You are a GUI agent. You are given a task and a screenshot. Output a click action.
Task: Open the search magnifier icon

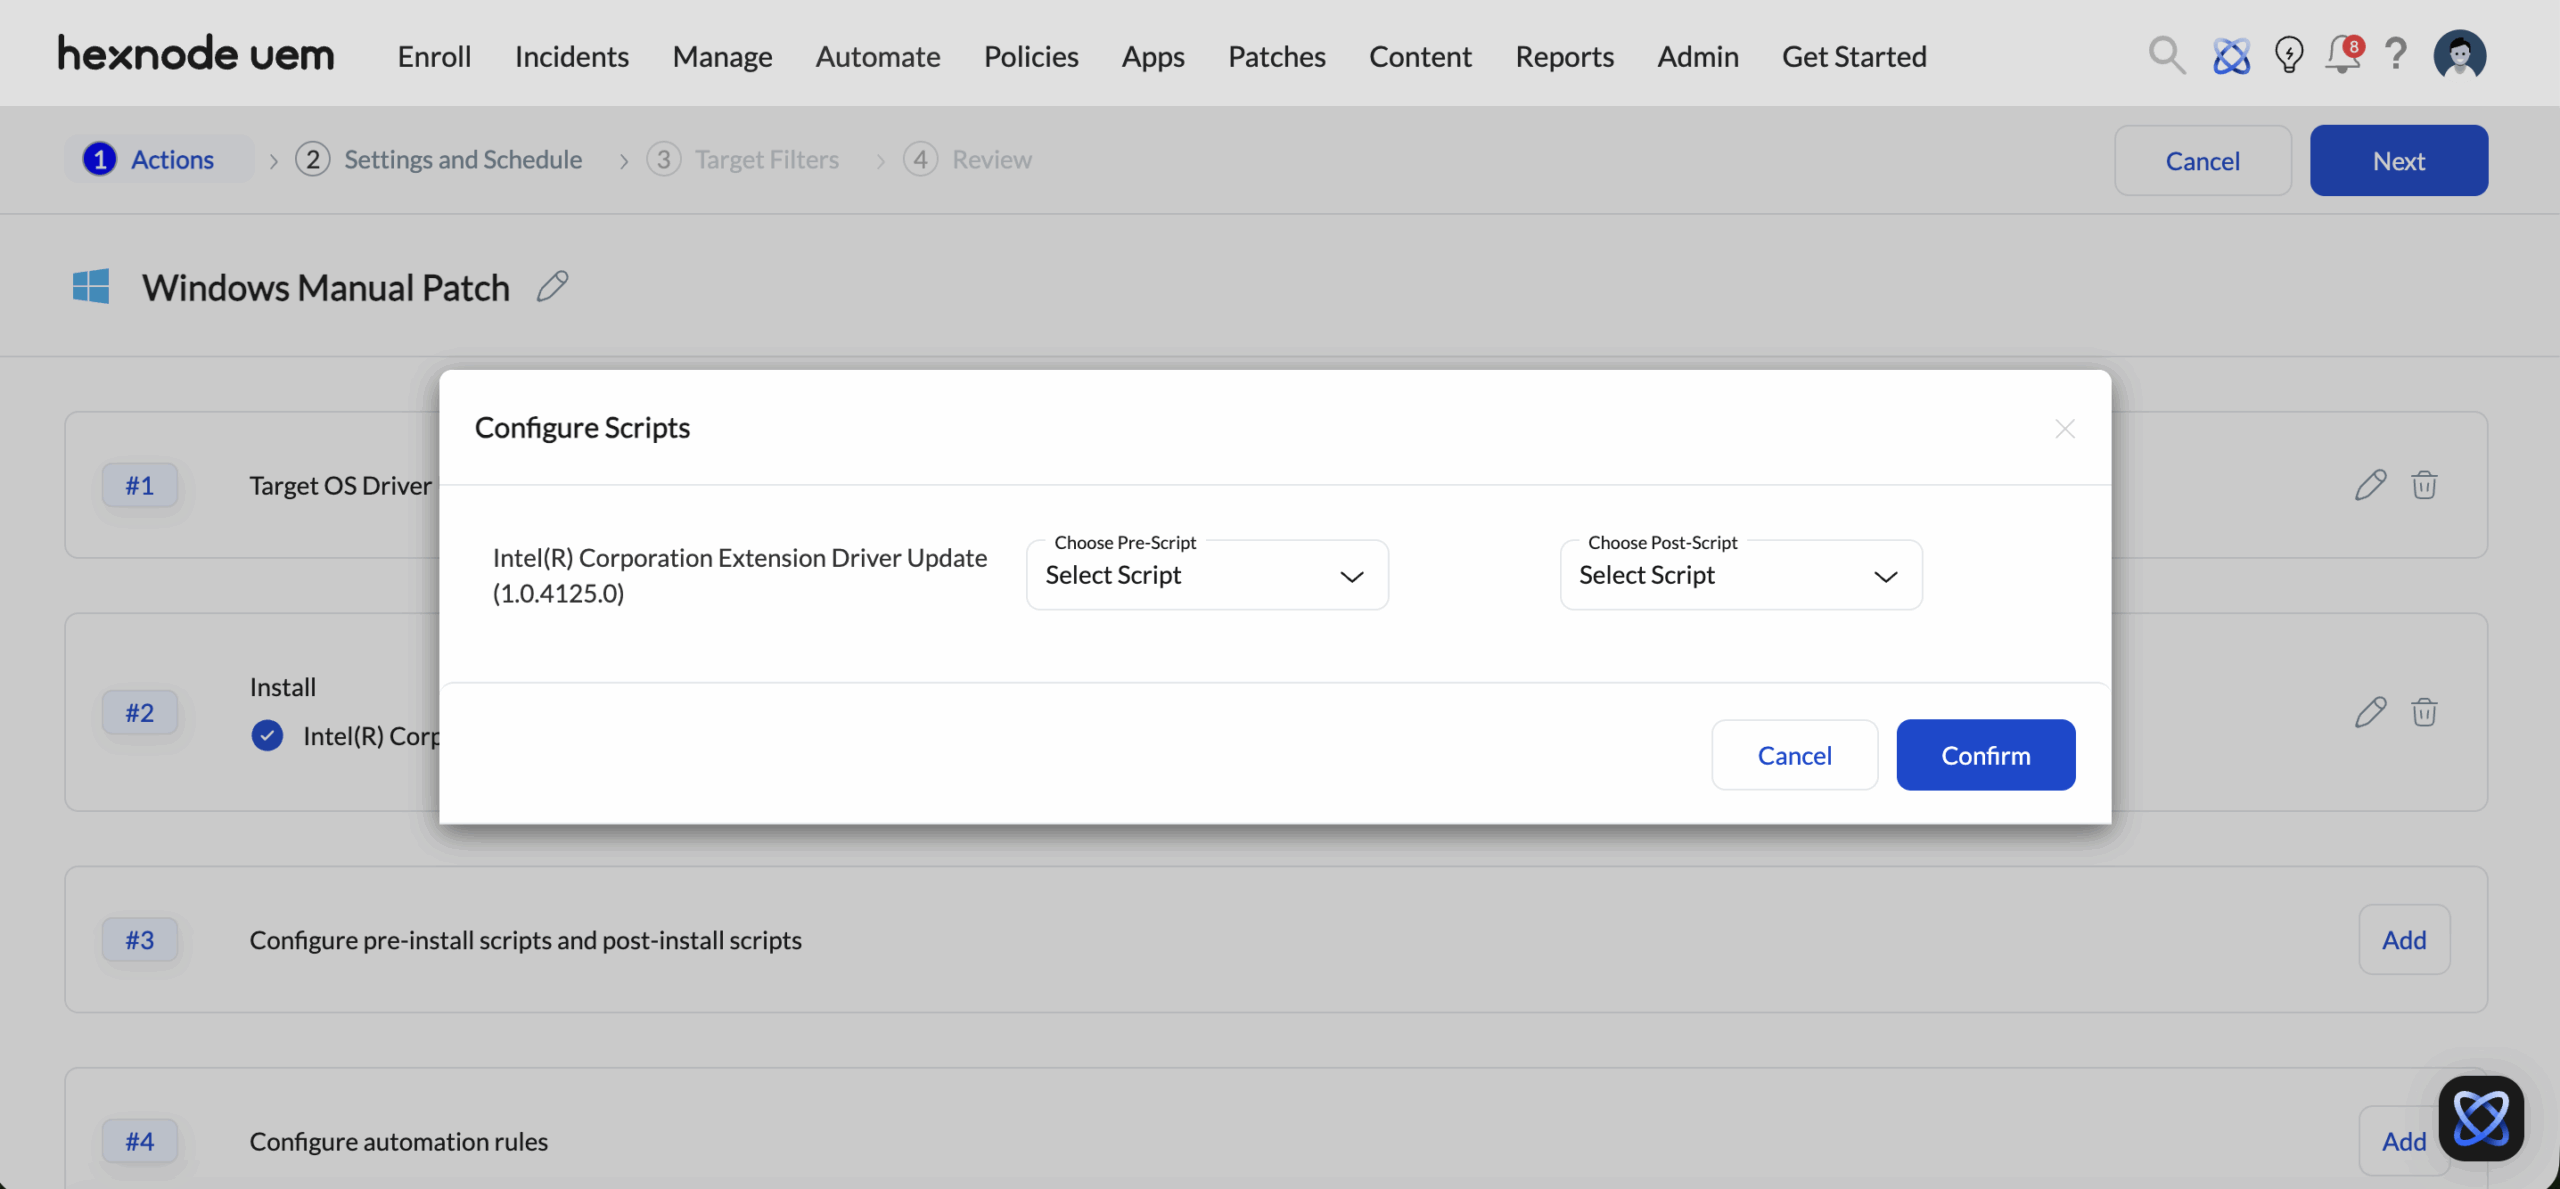click(x=2166, y=55)
